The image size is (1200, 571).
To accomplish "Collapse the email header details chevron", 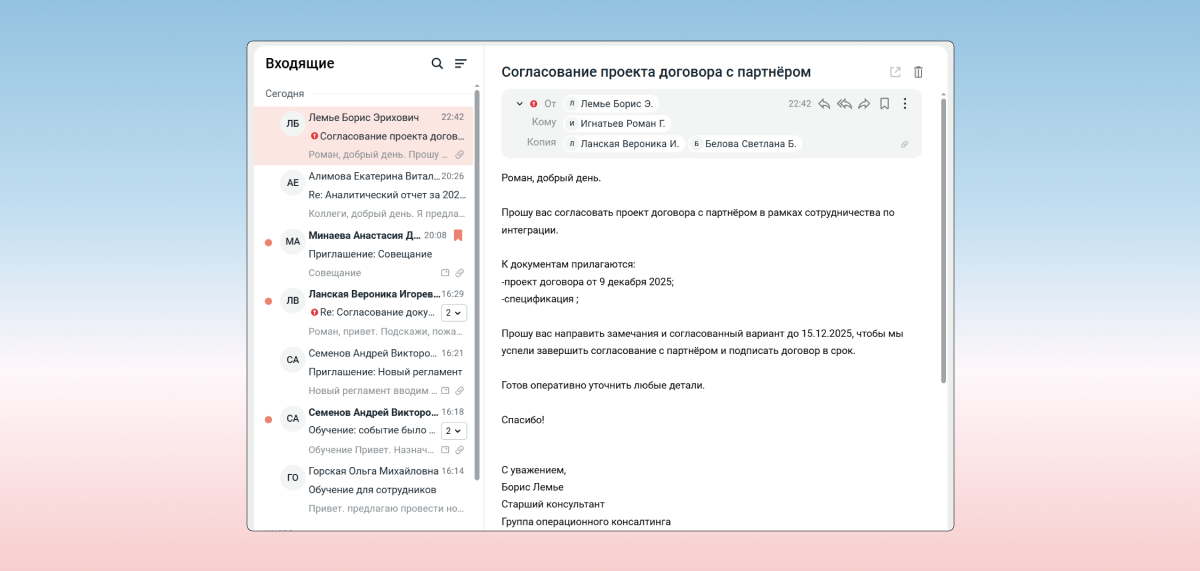I will (519, 104).
